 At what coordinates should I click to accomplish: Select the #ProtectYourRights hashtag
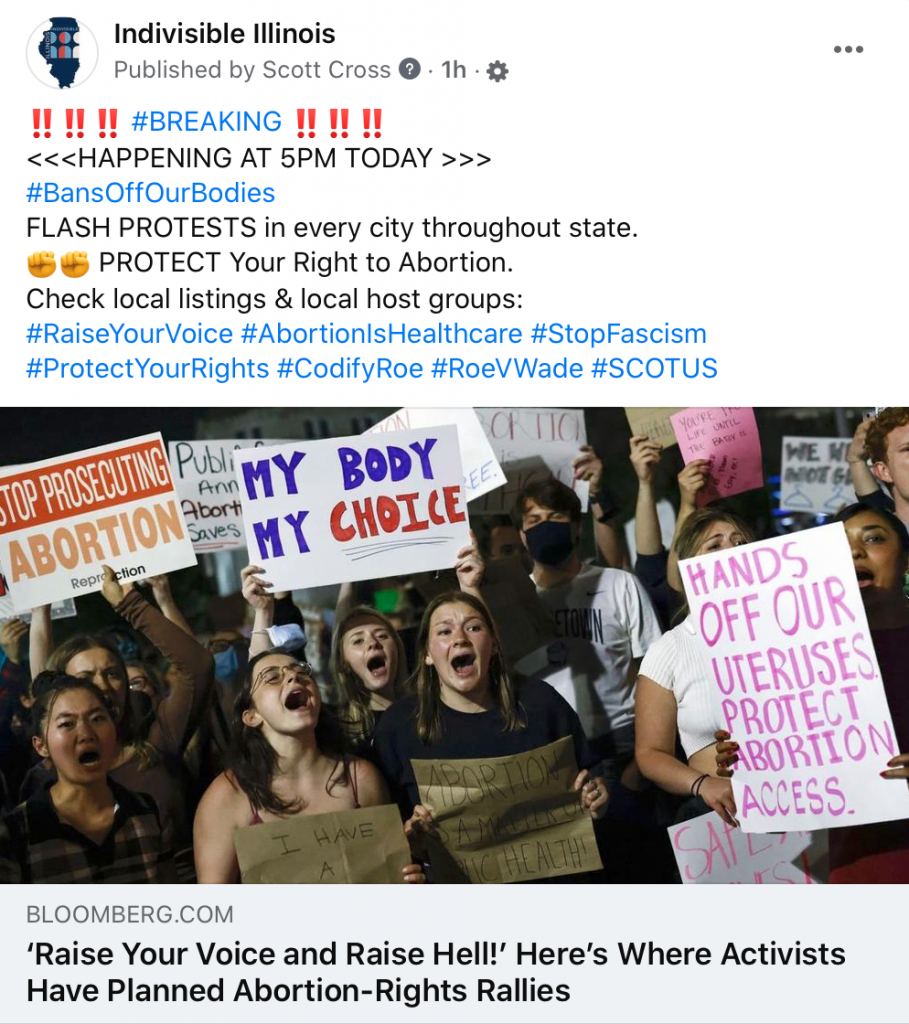click(148, 369)
